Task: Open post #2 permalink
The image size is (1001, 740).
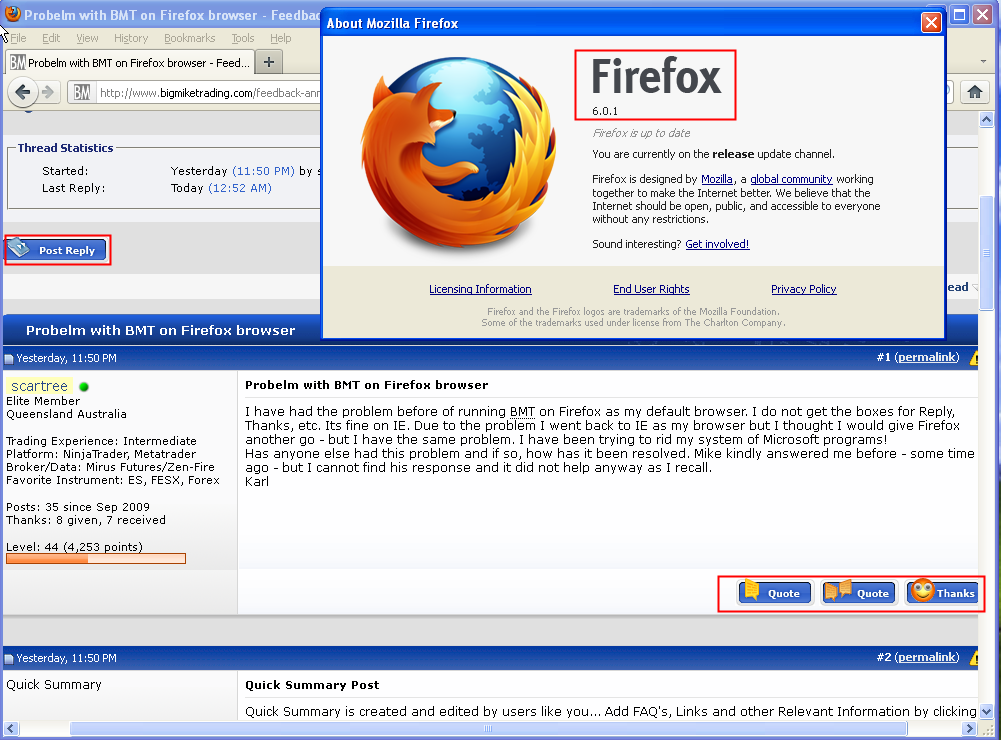Action: tap(927, 657)
